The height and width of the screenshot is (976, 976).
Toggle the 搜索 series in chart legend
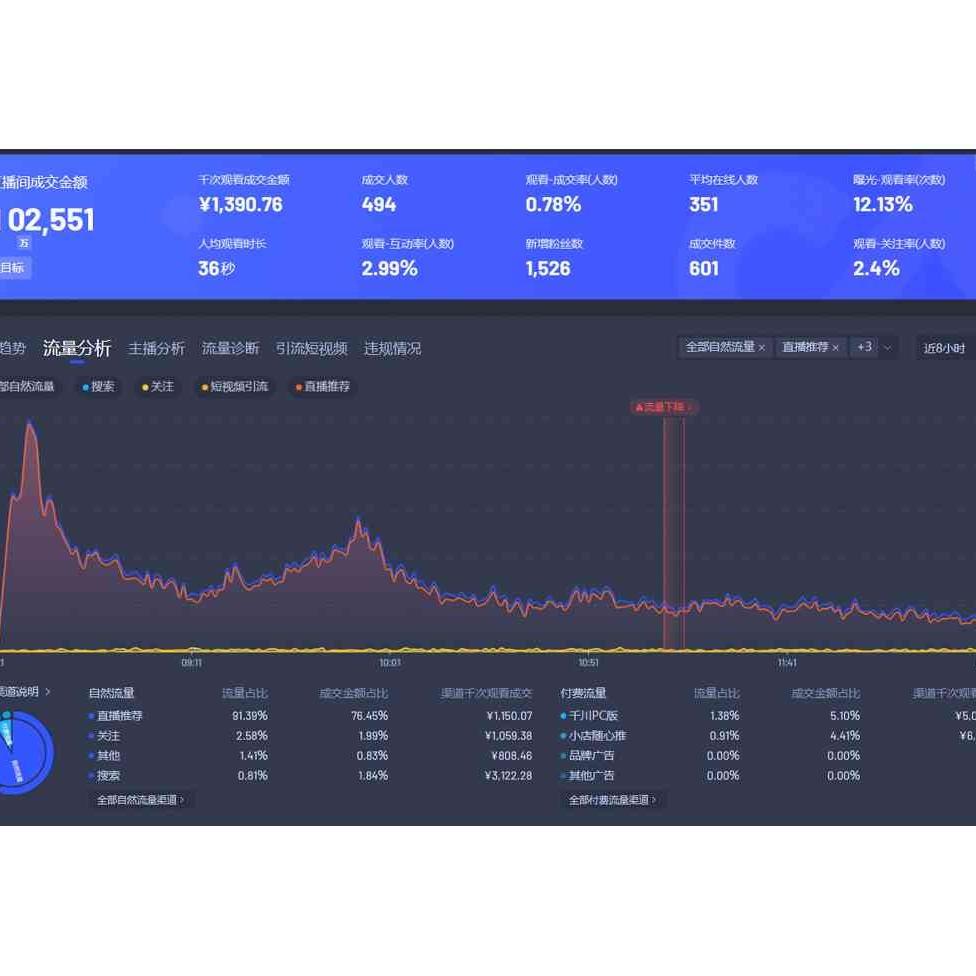pos(98,387)
